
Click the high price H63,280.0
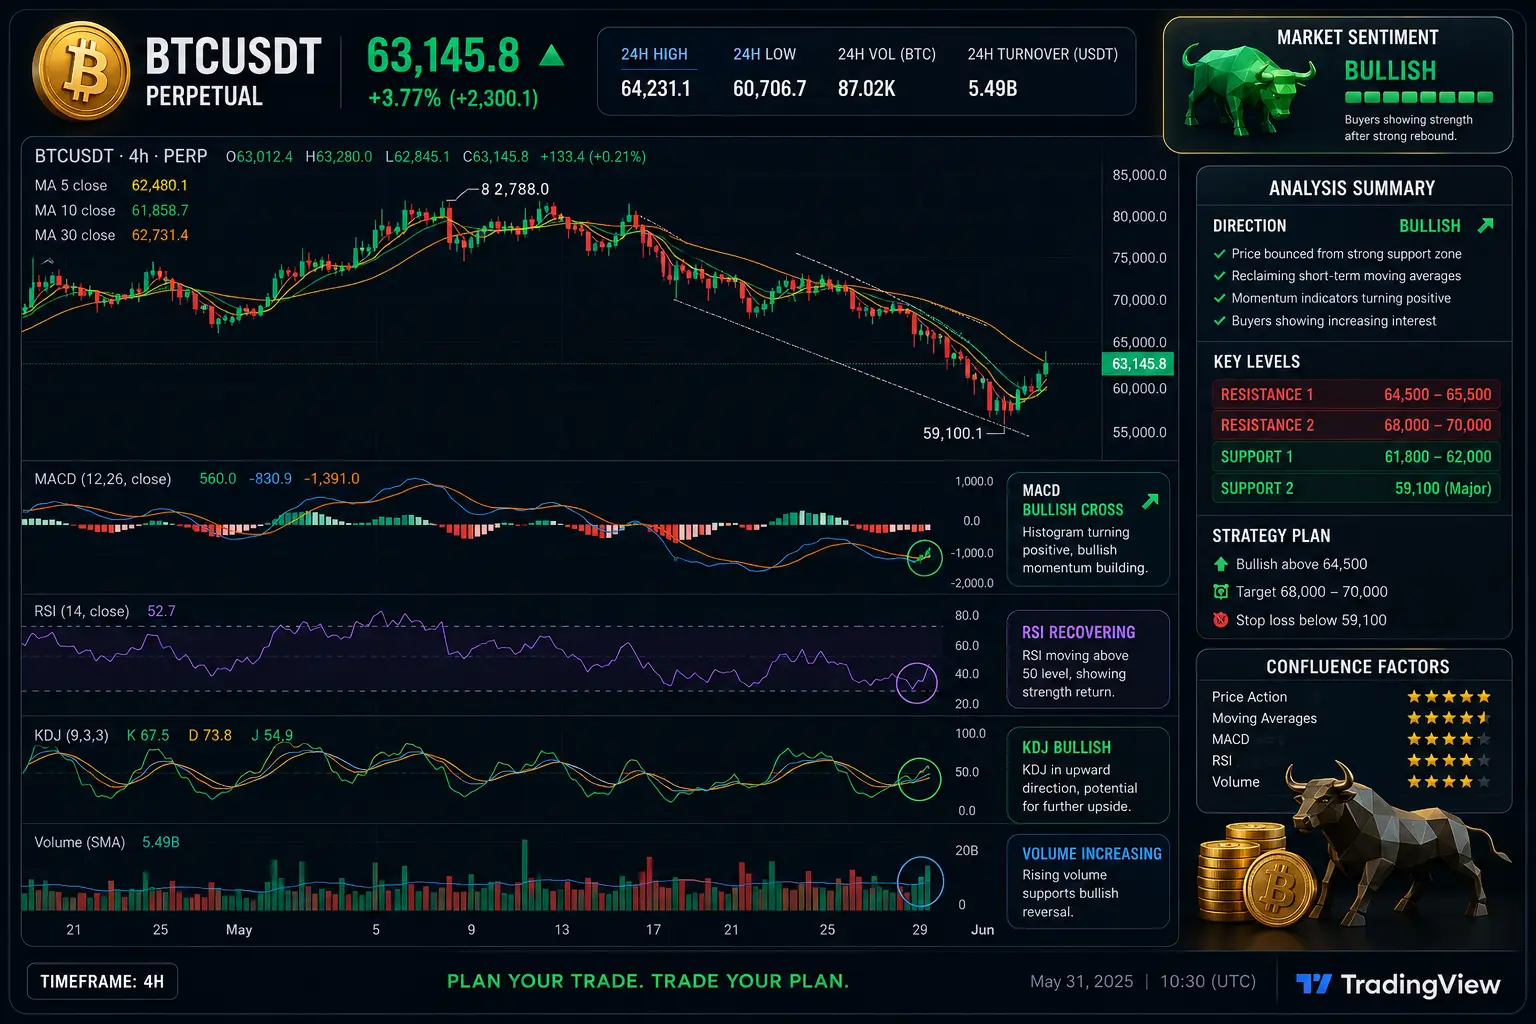coord(339,157)
